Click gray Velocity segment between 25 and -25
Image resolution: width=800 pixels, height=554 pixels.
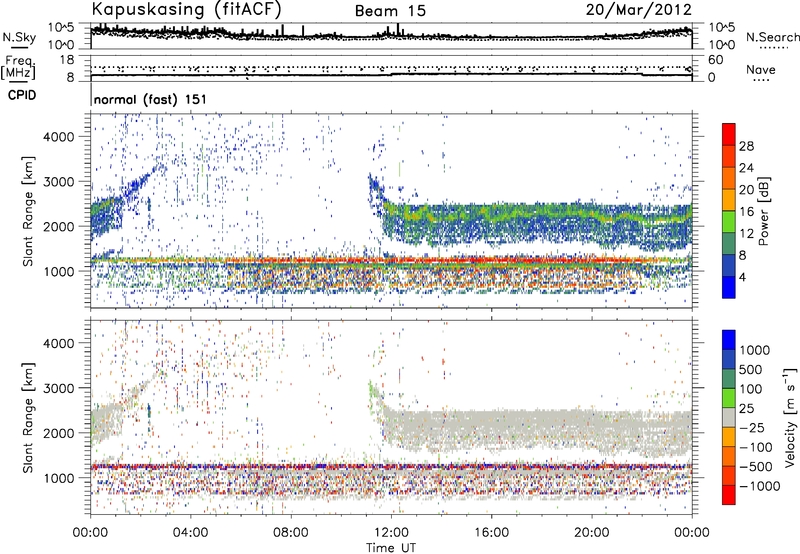tap(729, 417)
